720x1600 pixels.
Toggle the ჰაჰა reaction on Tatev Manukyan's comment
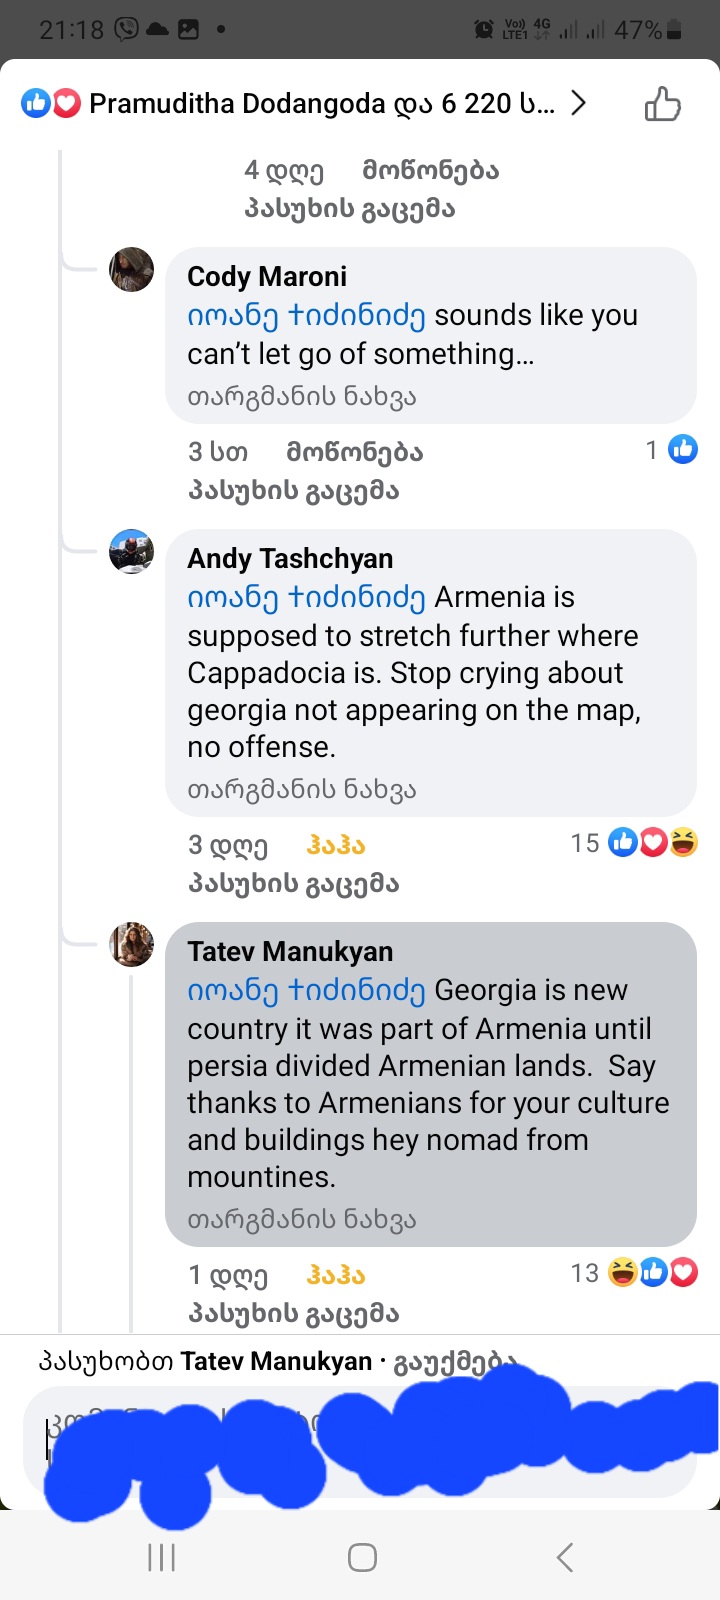[x=335, y=1276]
